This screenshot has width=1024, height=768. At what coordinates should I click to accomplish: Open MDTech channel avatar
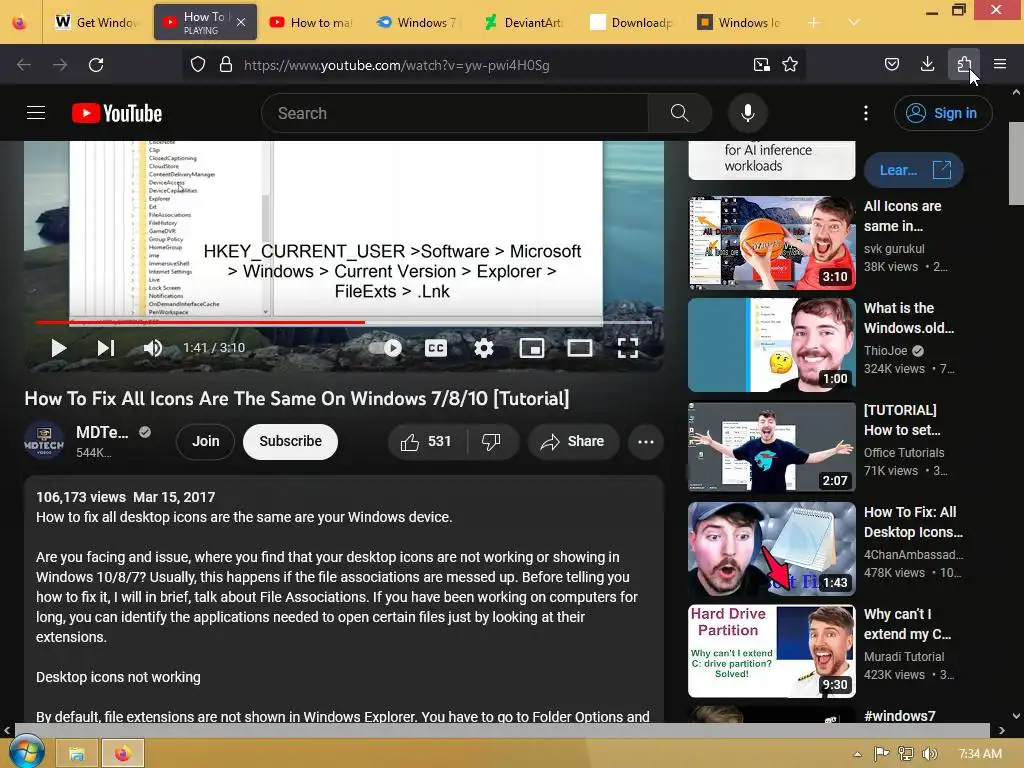pos(44,441)
